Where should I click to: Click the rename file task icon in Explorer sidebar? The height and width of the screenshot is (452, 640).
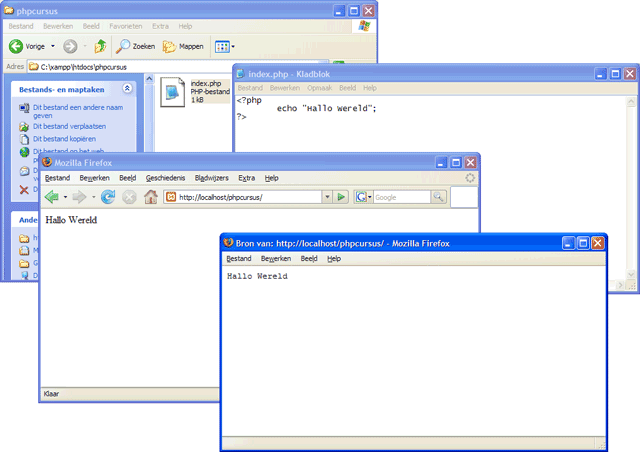[24, 108]
